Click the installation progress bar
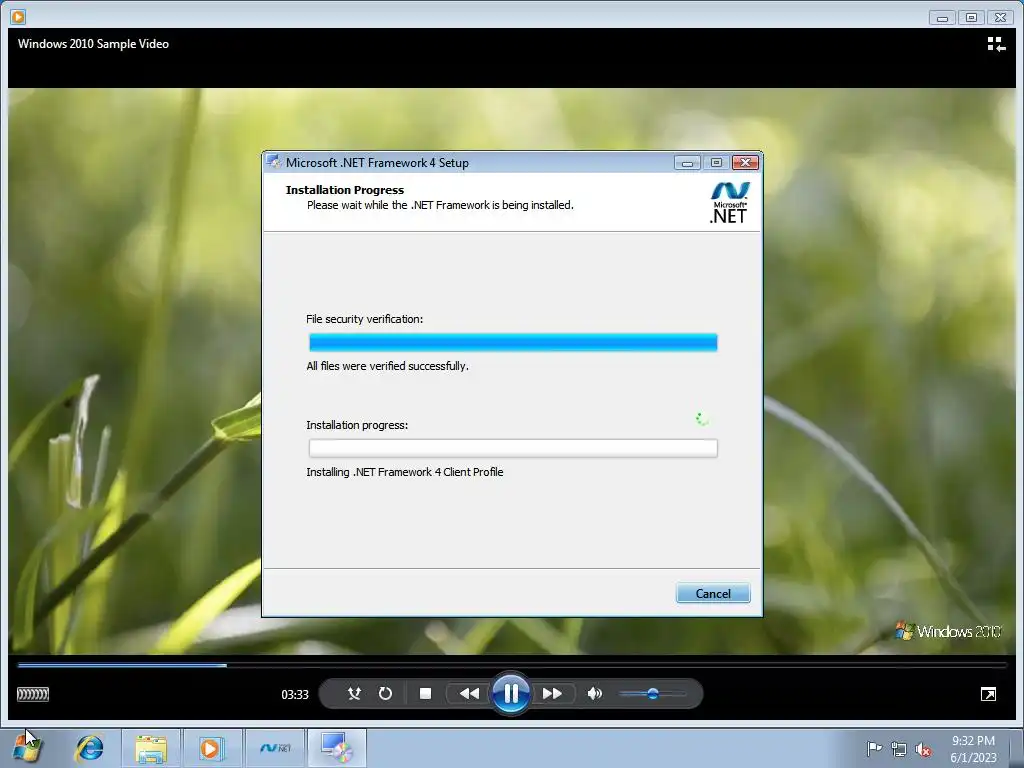This screenshot has width=1024, height=768. 513,448
